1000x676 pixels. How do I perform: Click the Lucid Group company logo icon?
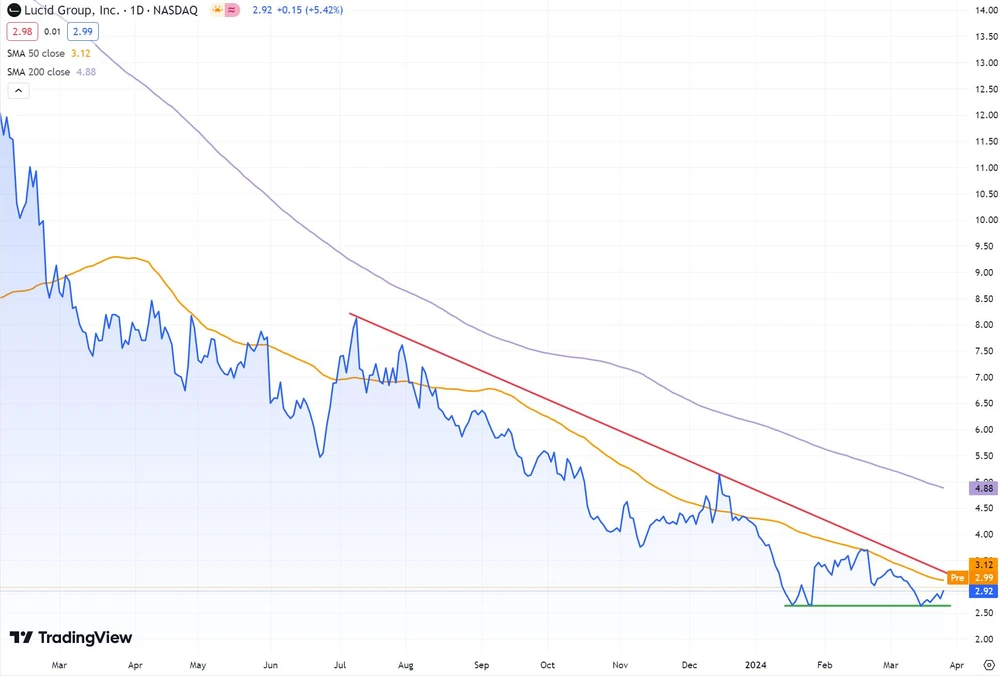pos(13,10)
